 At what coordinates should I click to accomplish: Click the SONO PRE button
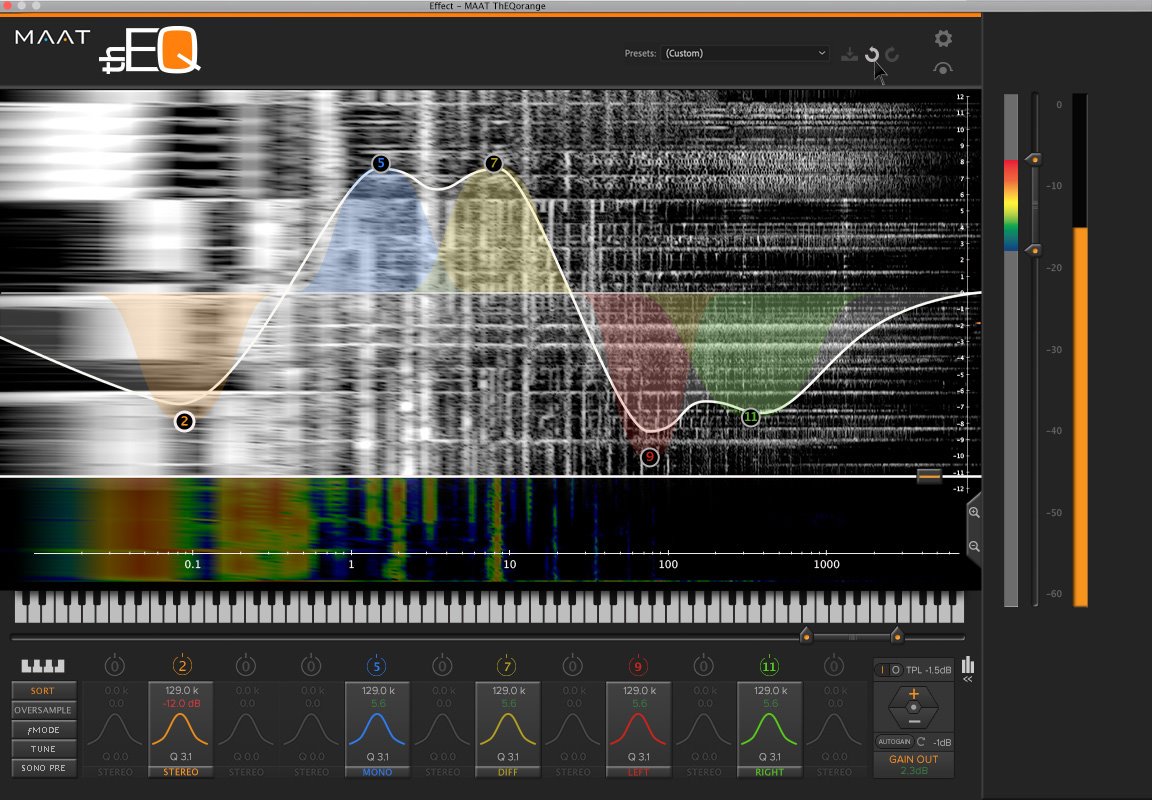[x=43, y=768]
